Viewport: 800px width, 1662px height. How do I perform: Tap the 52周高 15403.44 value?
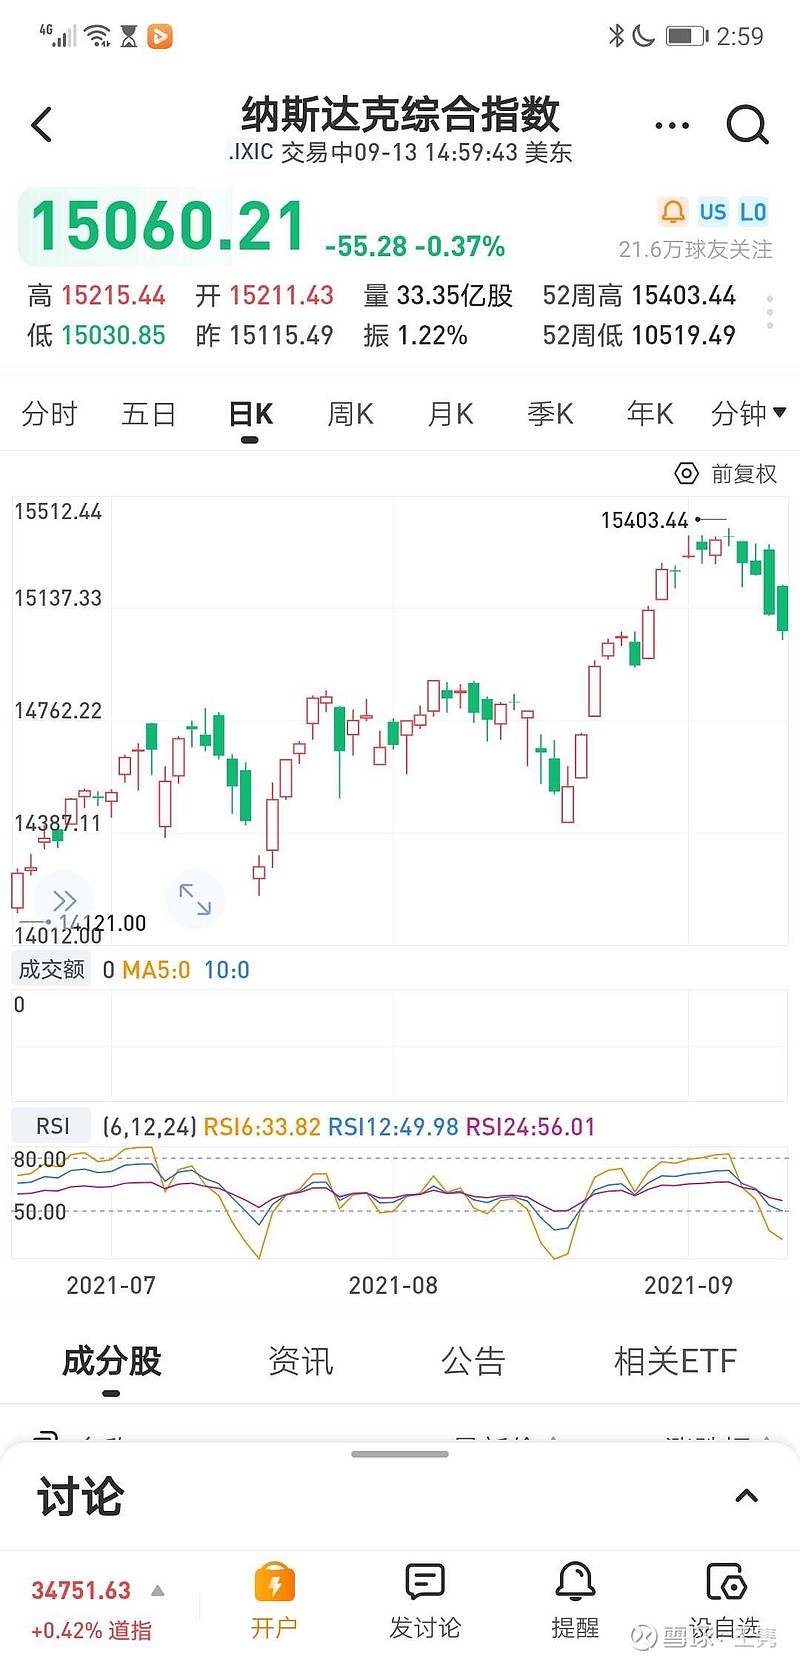pyautogui.click(x=639, y=295)
